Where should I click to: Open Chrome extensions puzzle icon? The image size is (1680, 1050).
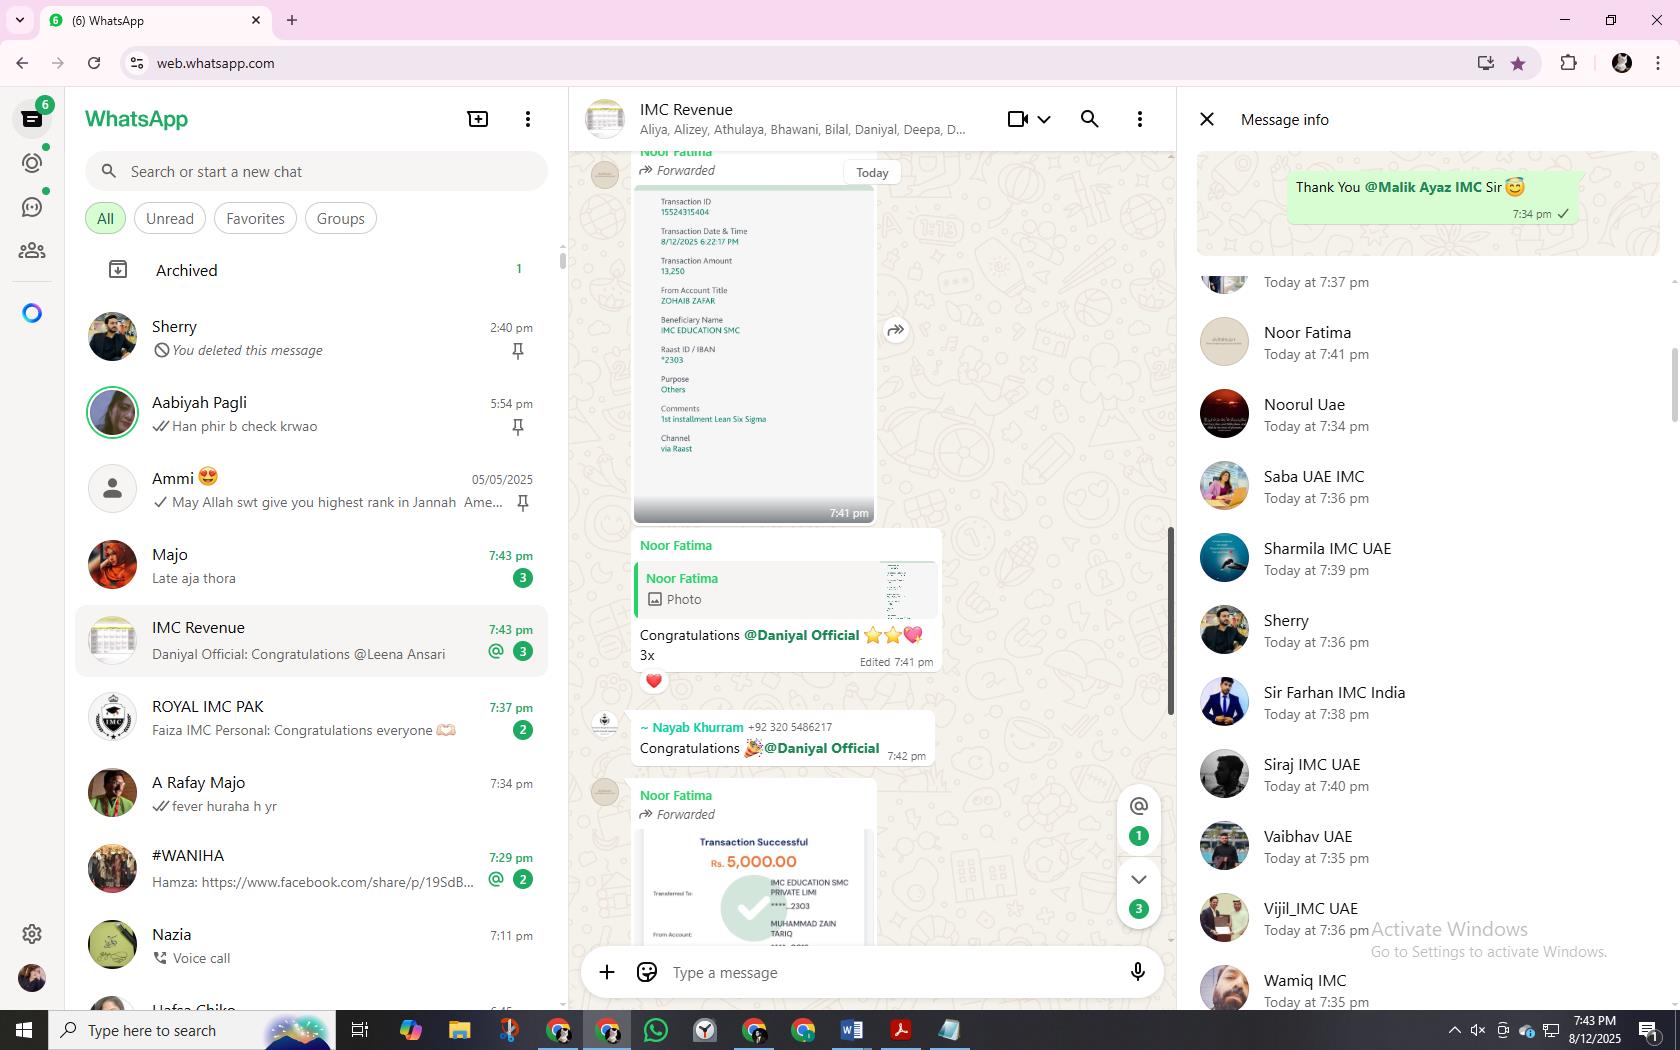1568,63
